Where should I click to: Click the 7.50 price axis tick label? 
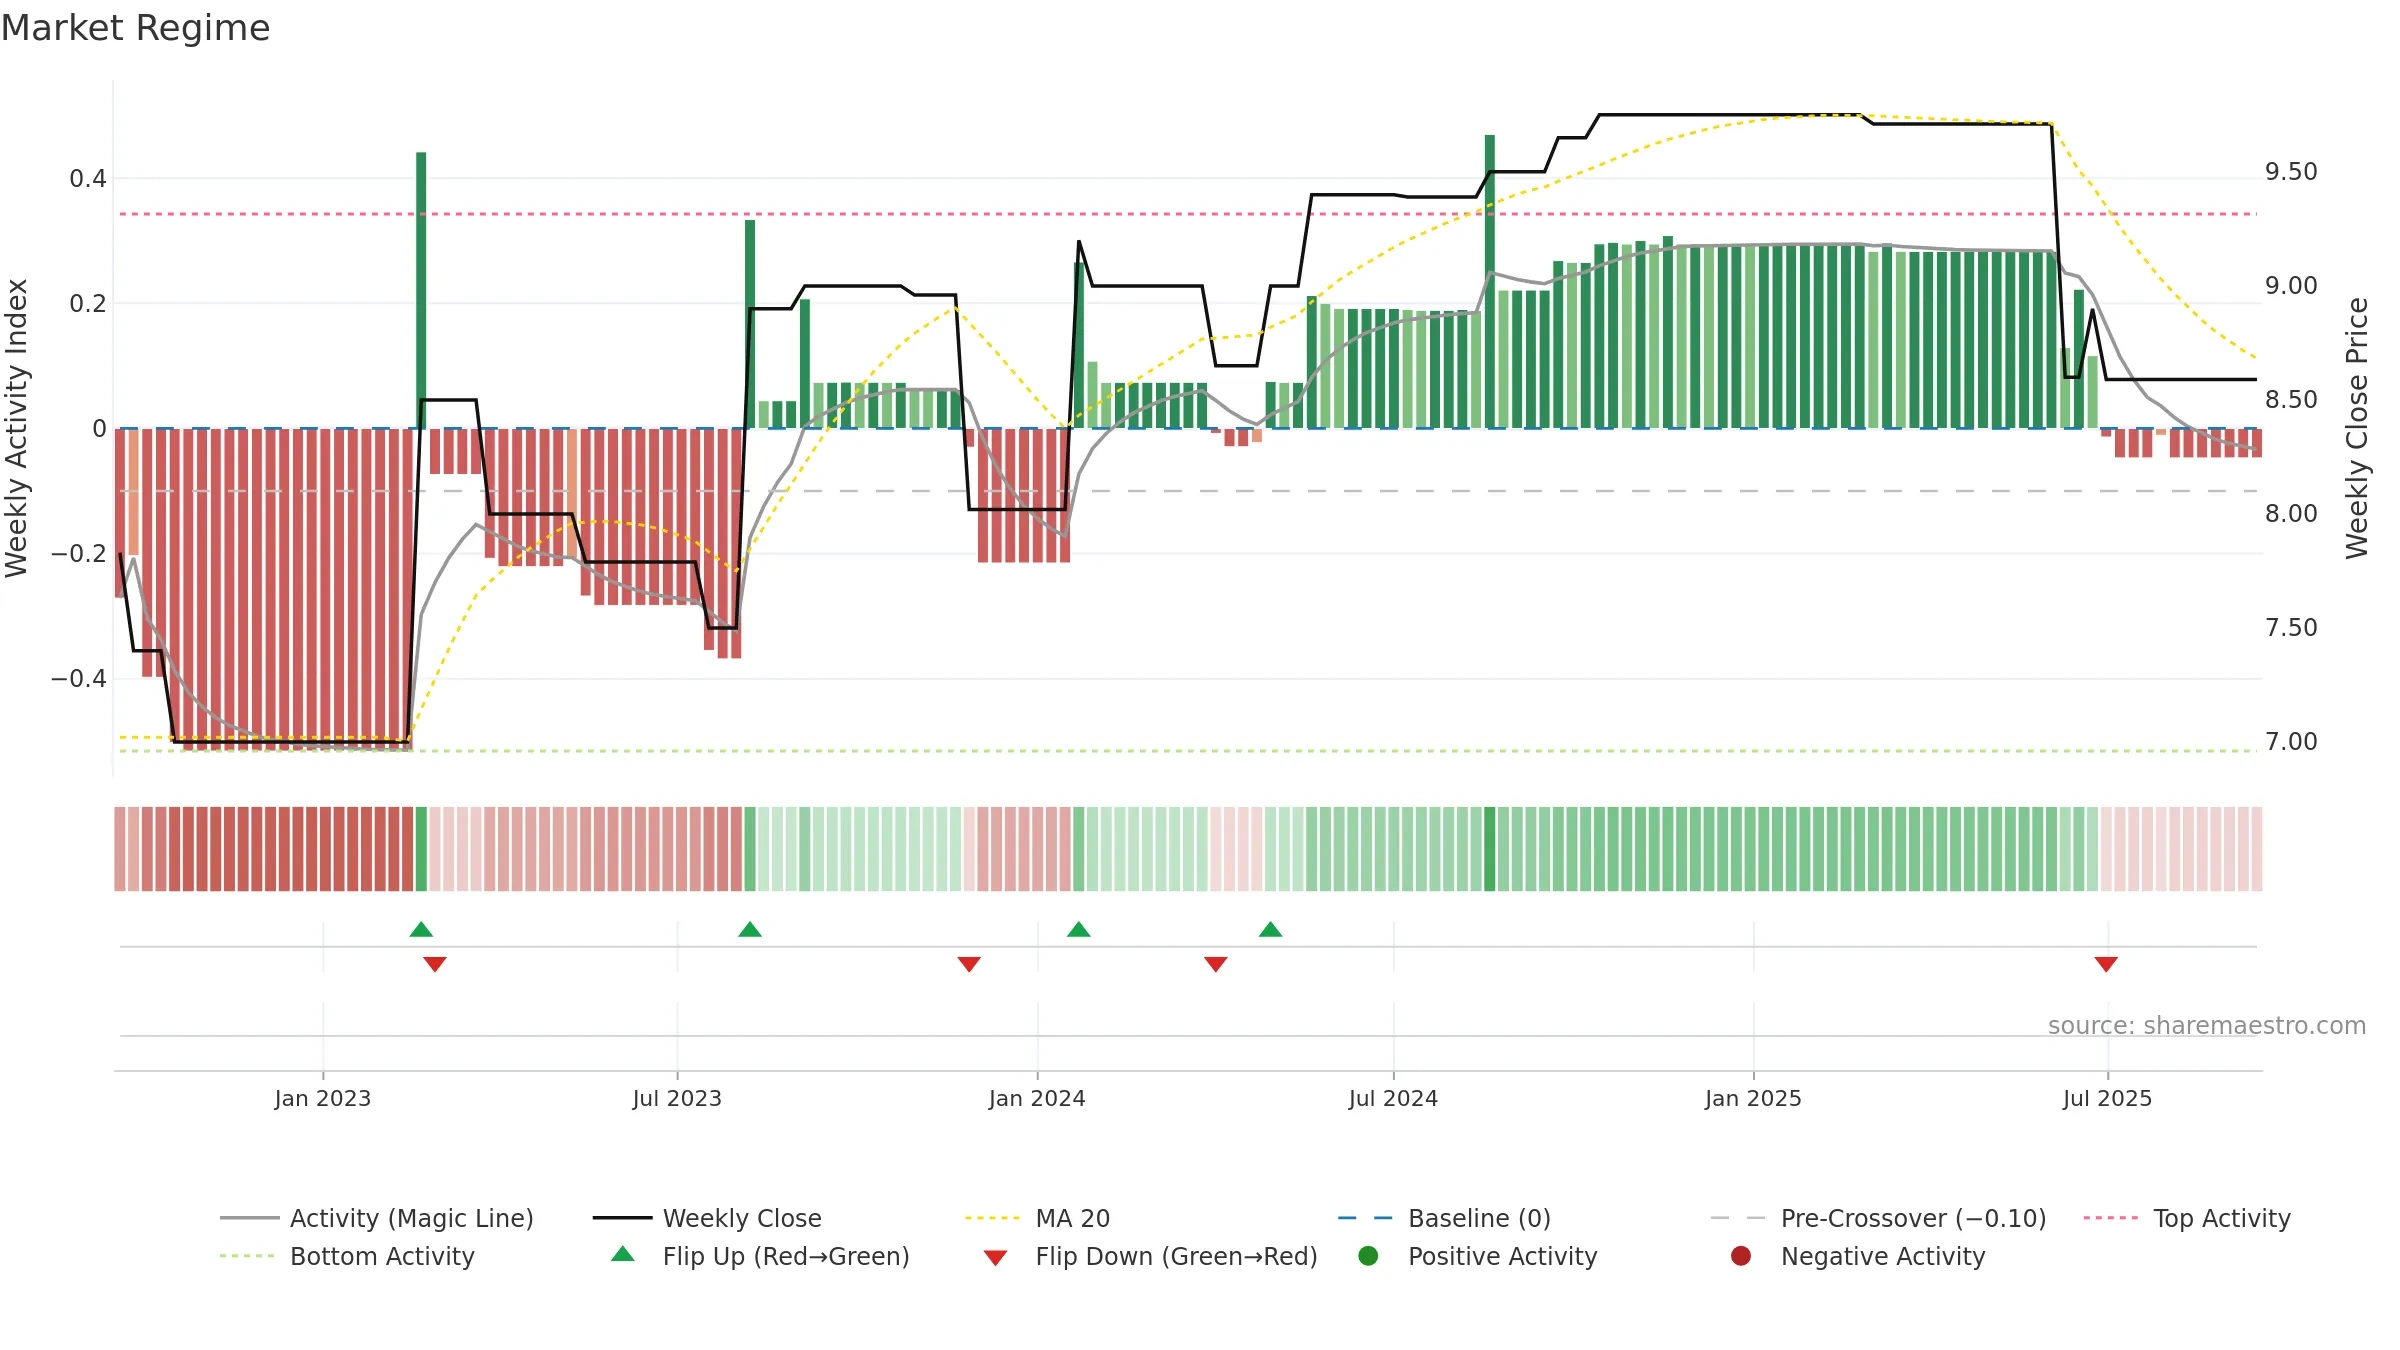click(2291, 628)
